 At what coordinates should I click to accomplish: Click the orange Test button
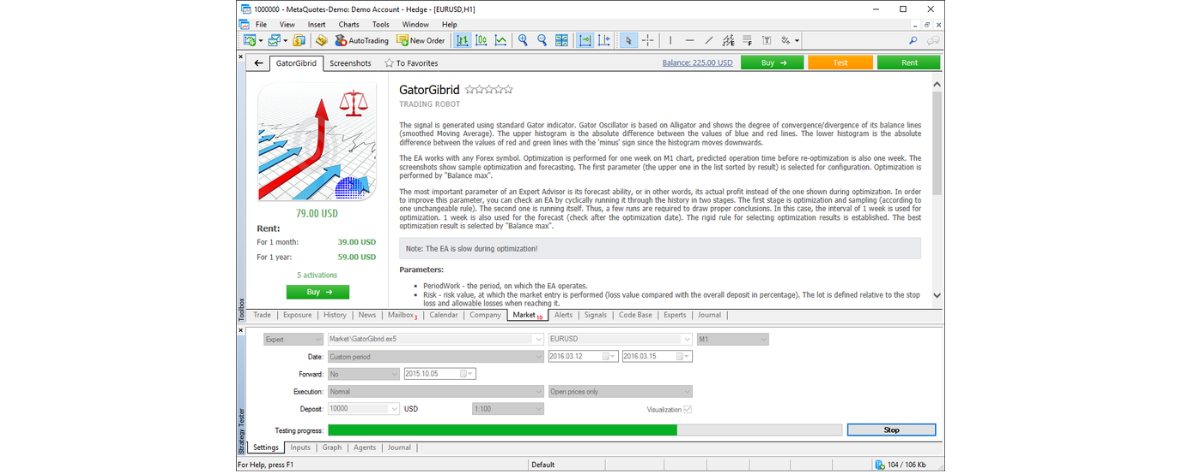841,63
